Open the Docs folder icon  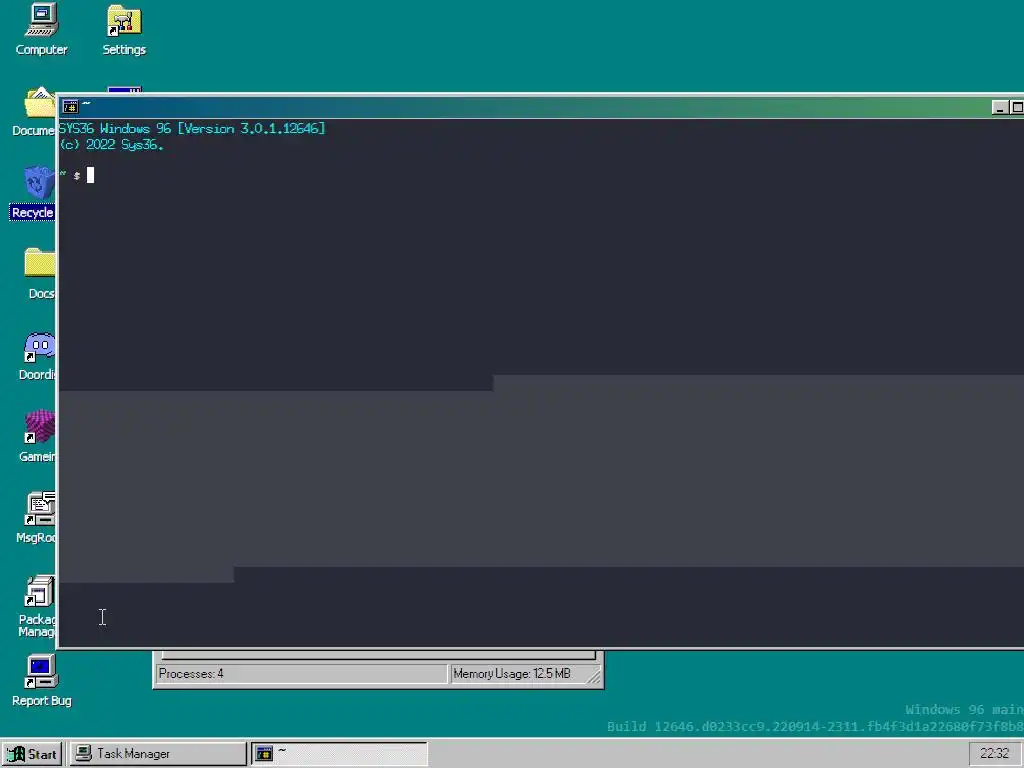pyautogui.click(x=40, y=274)
